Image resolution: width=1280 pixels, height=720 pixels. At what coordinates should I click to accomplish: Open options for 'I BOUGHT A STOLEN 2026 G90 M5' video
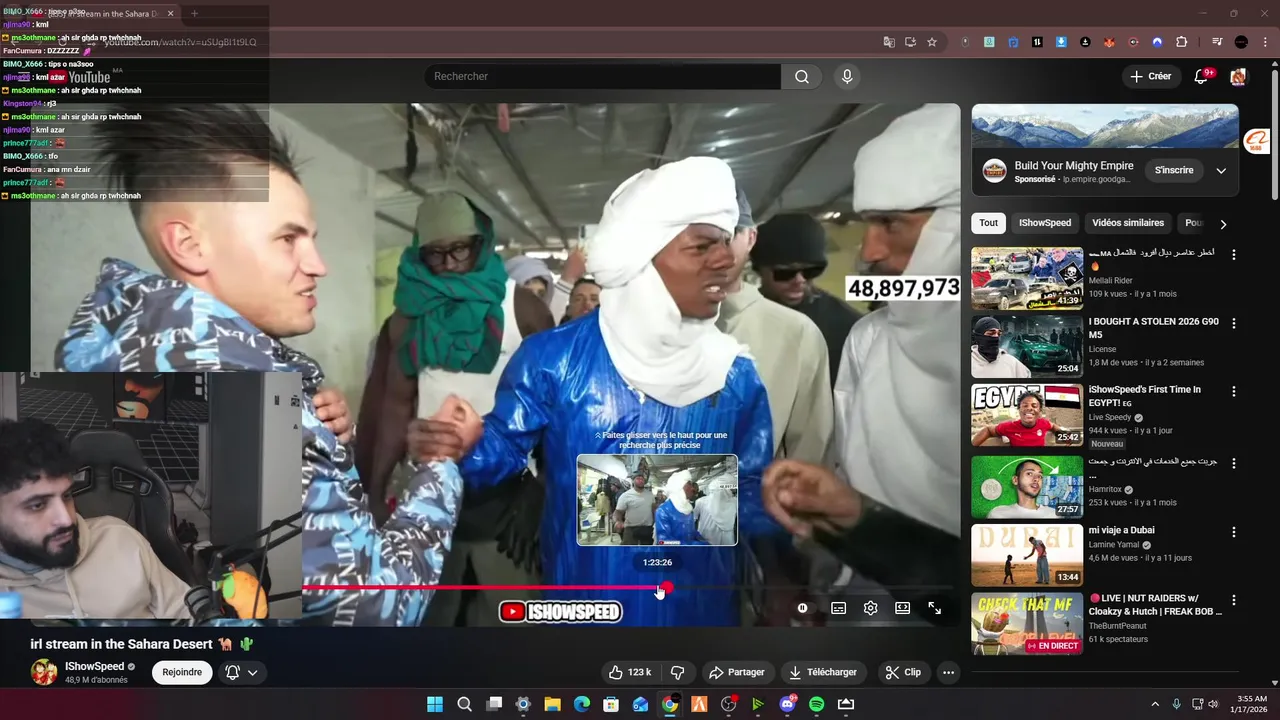(x=1233, y=323)
